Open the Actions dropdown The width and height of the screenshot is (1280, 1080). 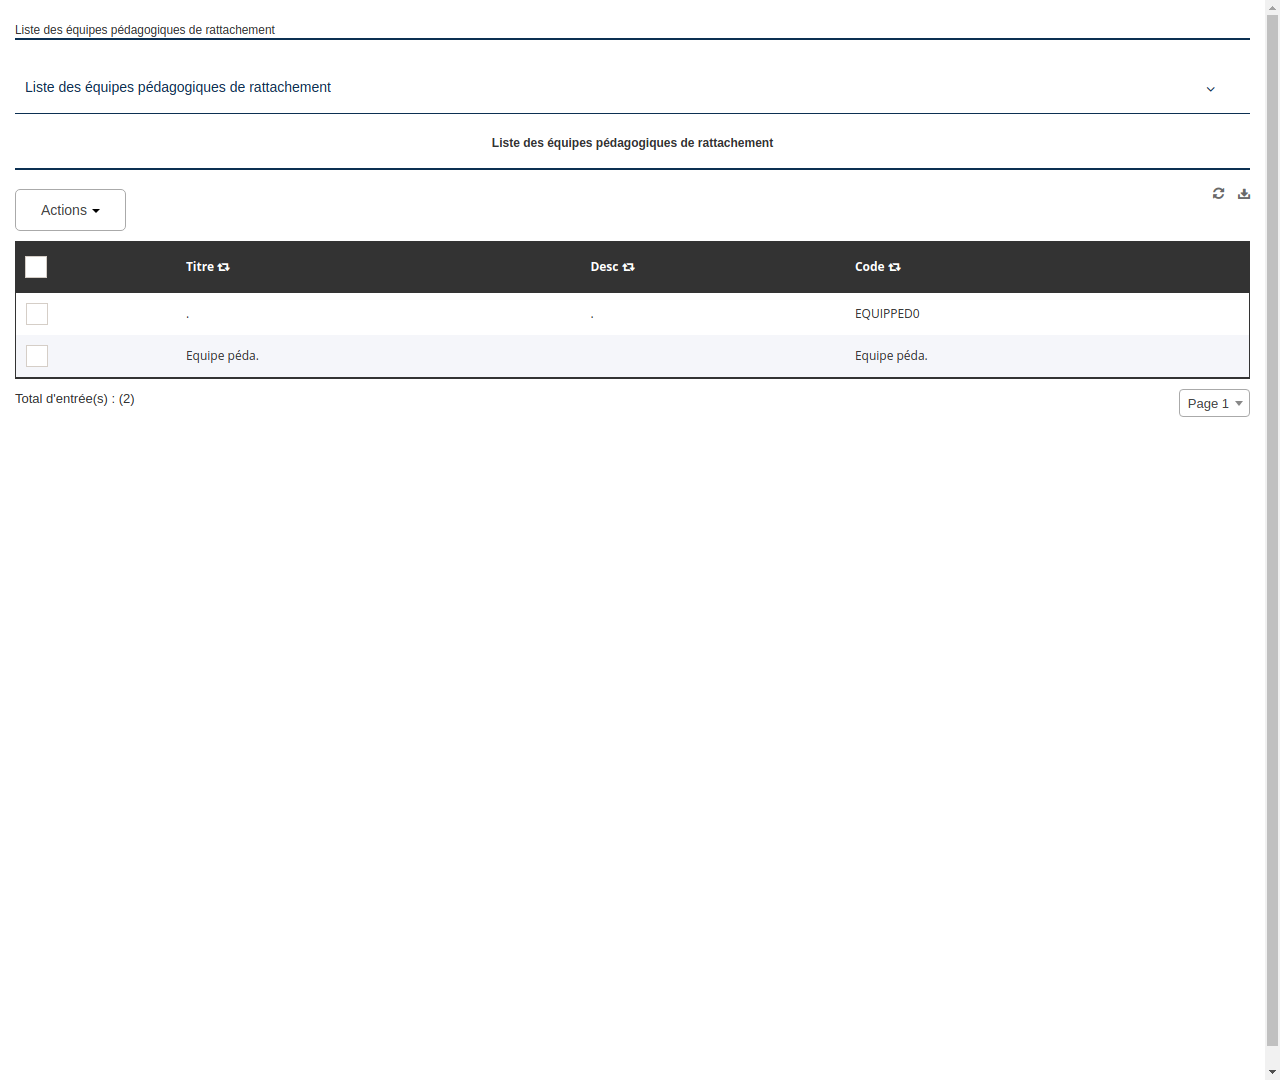[70, 210]
